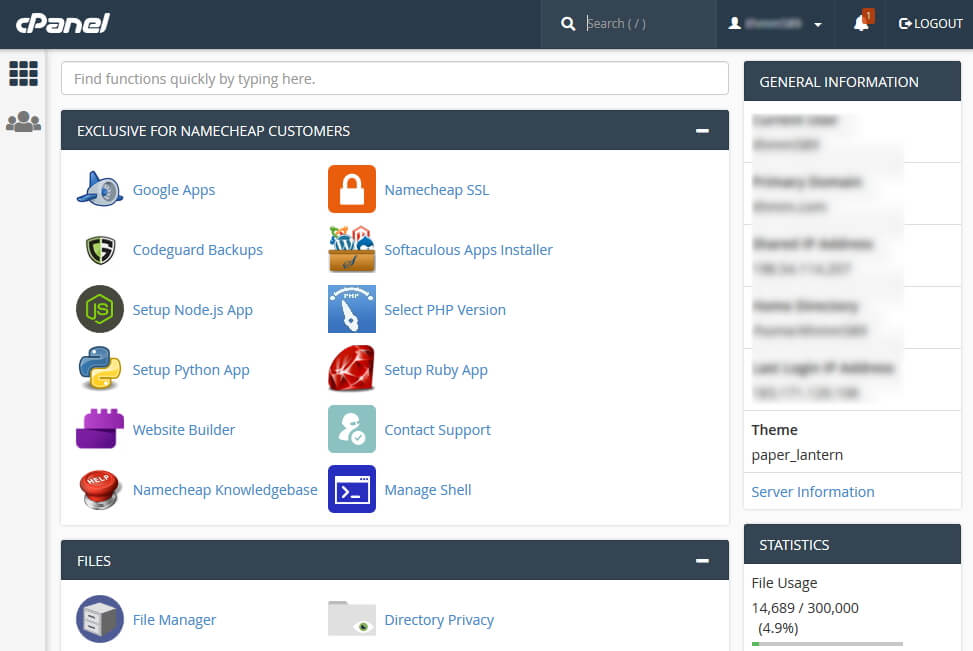Click the Google Apps icon

point(100,189)
